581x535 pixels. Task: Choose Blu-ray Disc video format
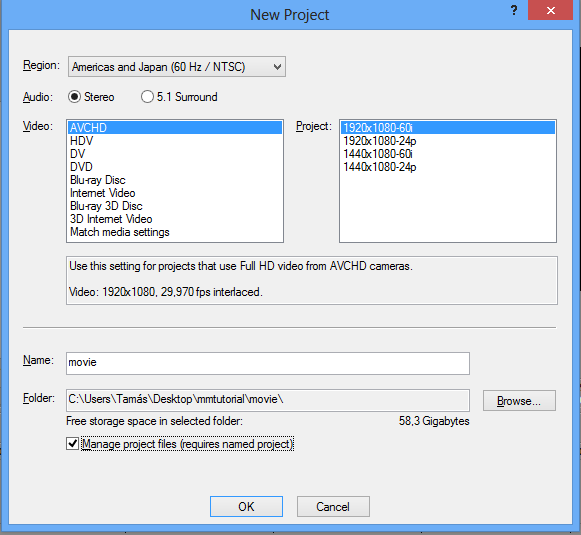point(175,180)
